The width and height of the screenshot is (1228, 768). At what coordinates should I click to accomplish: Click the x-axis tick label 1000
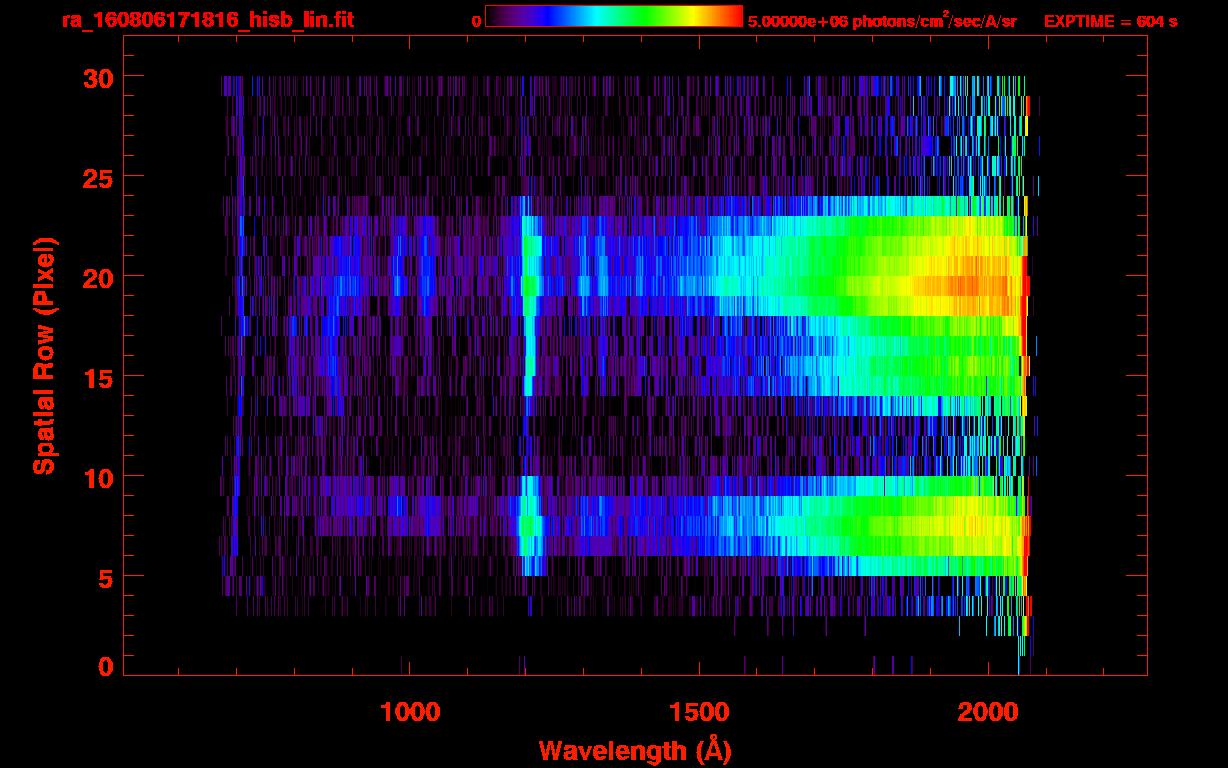pyautogui.click(x=410, y=711)
